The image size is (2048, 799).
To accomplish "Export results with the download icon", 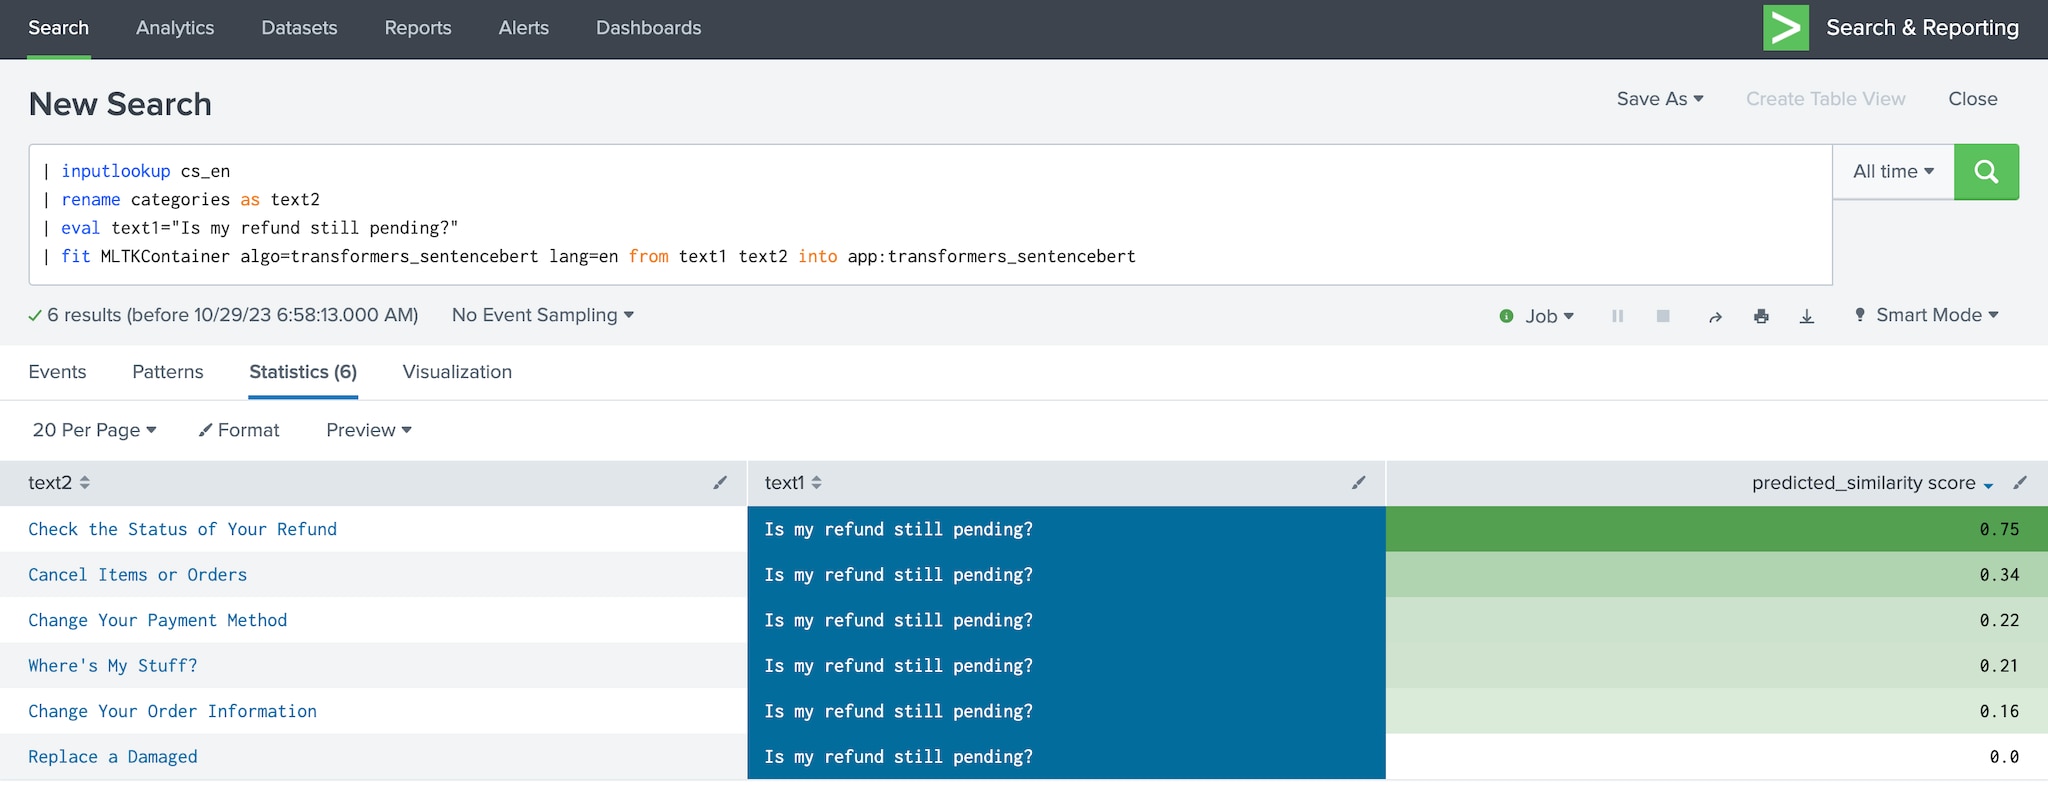I will (x=1807, y=316).
